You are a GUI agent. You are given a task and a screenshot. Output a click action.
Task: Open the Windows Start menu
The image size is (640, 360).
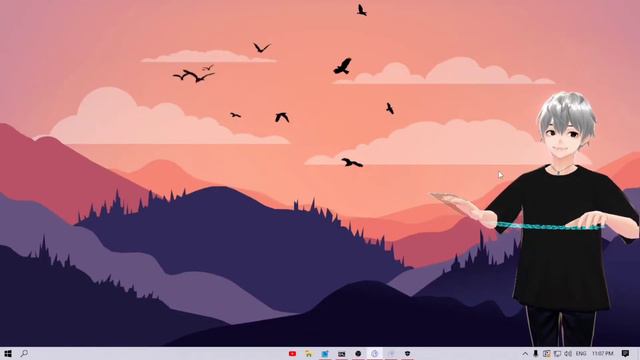point(8,353)
